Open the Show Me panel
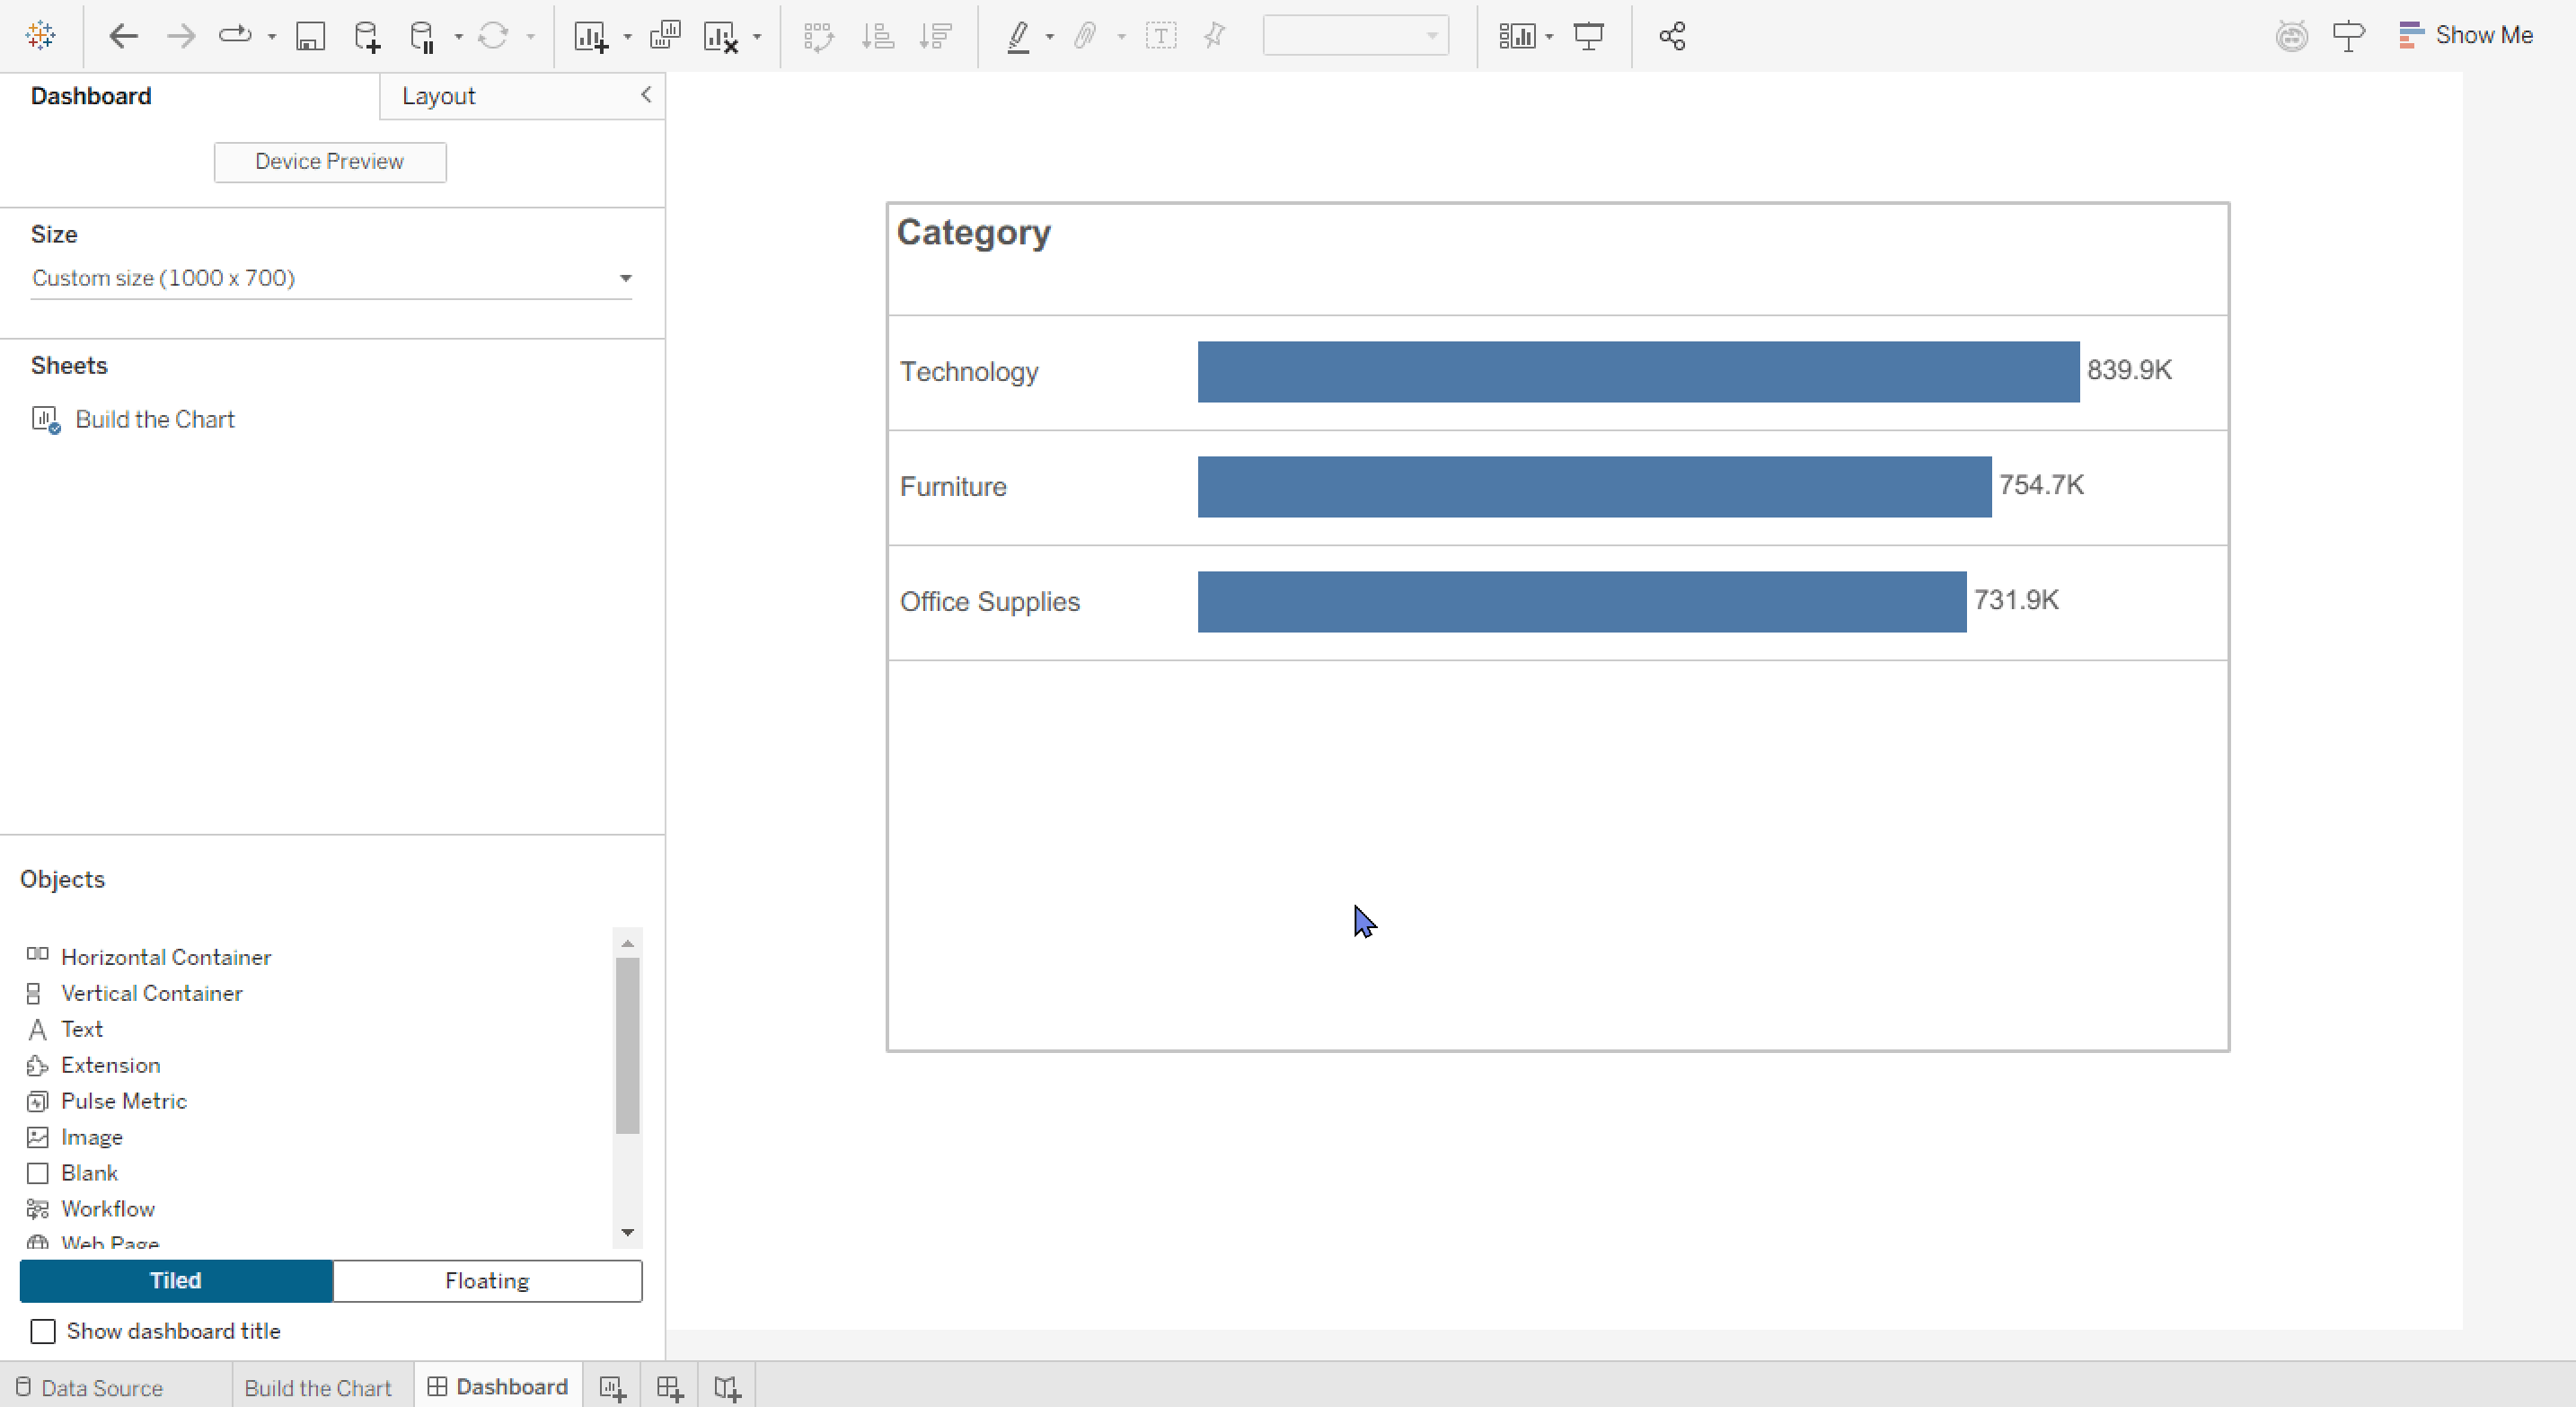The width and height of the screenshot is (2576, 1407). tap(2466, 36)
